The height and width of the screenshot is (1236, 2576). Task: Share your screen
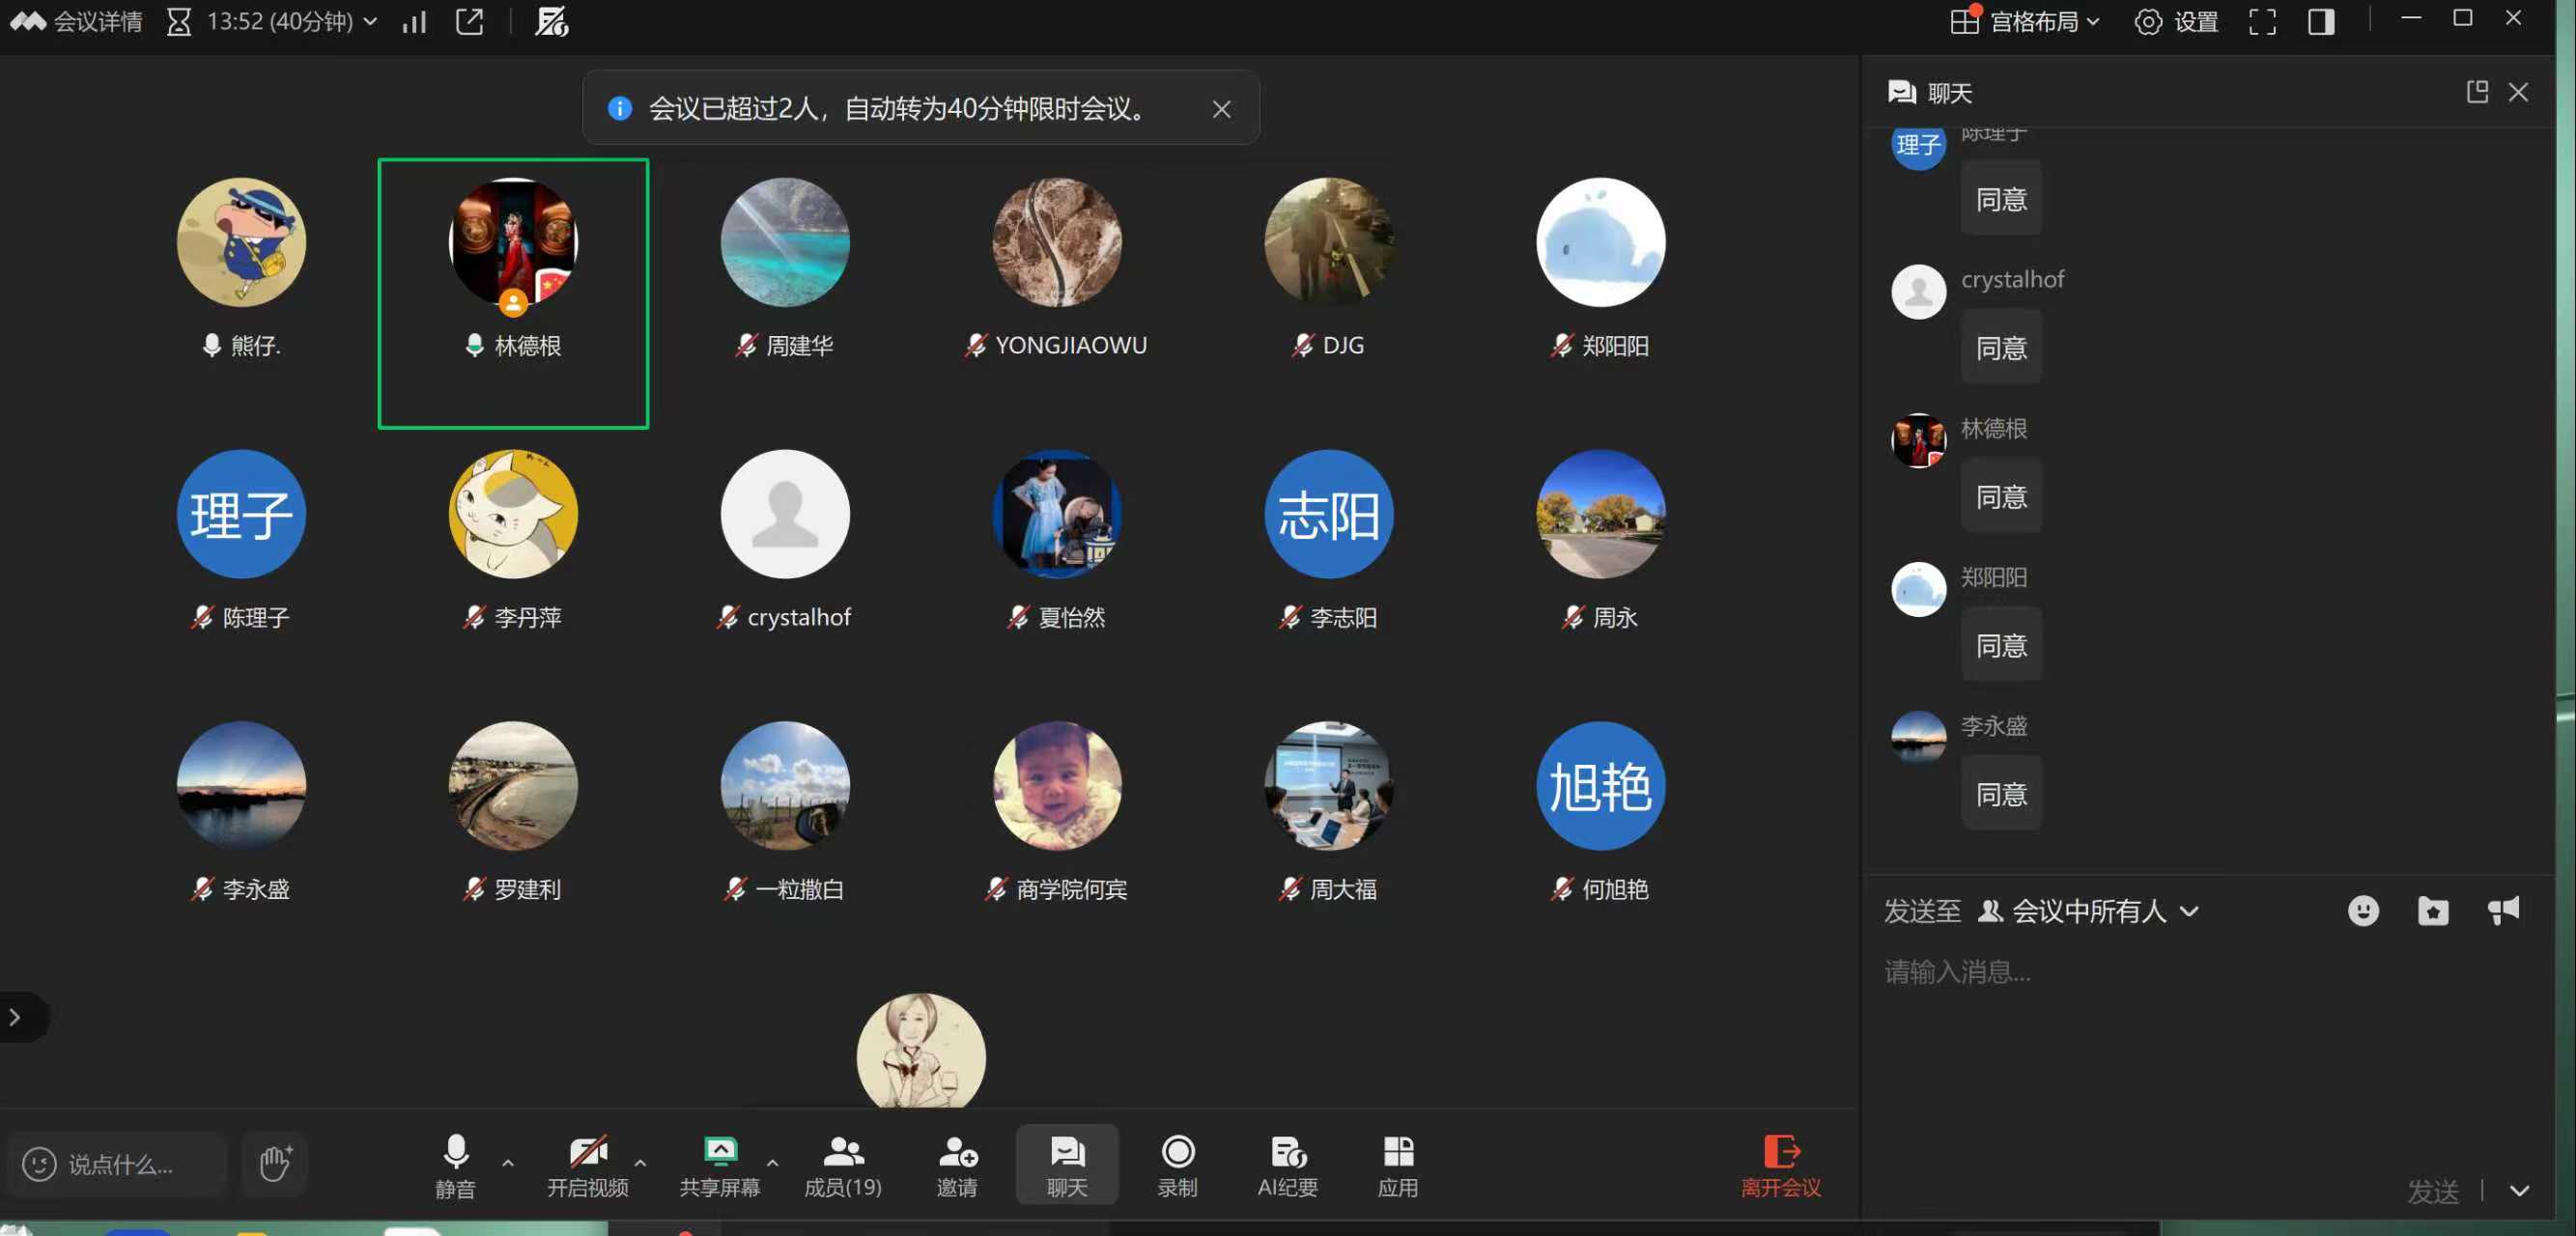click(x=720, y=1165)
